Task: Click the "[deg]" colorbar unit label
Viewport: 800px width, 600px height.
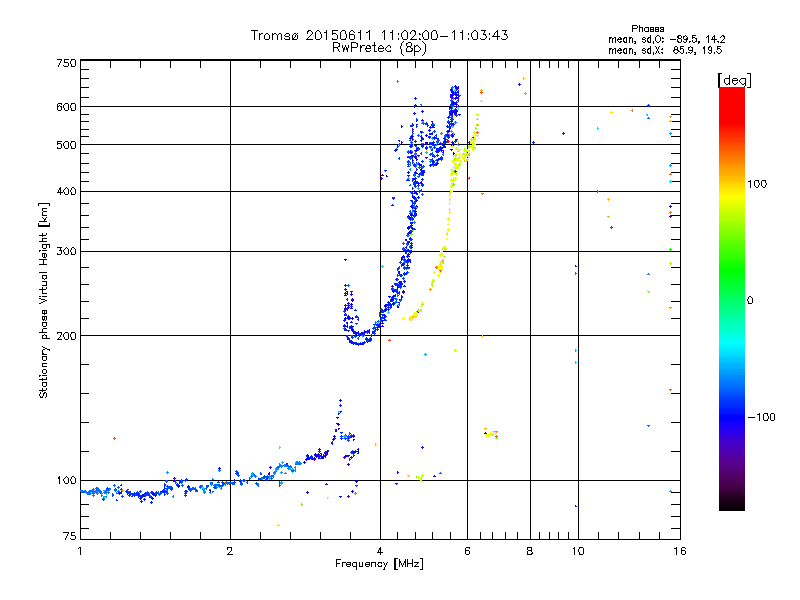Action: 734,80
